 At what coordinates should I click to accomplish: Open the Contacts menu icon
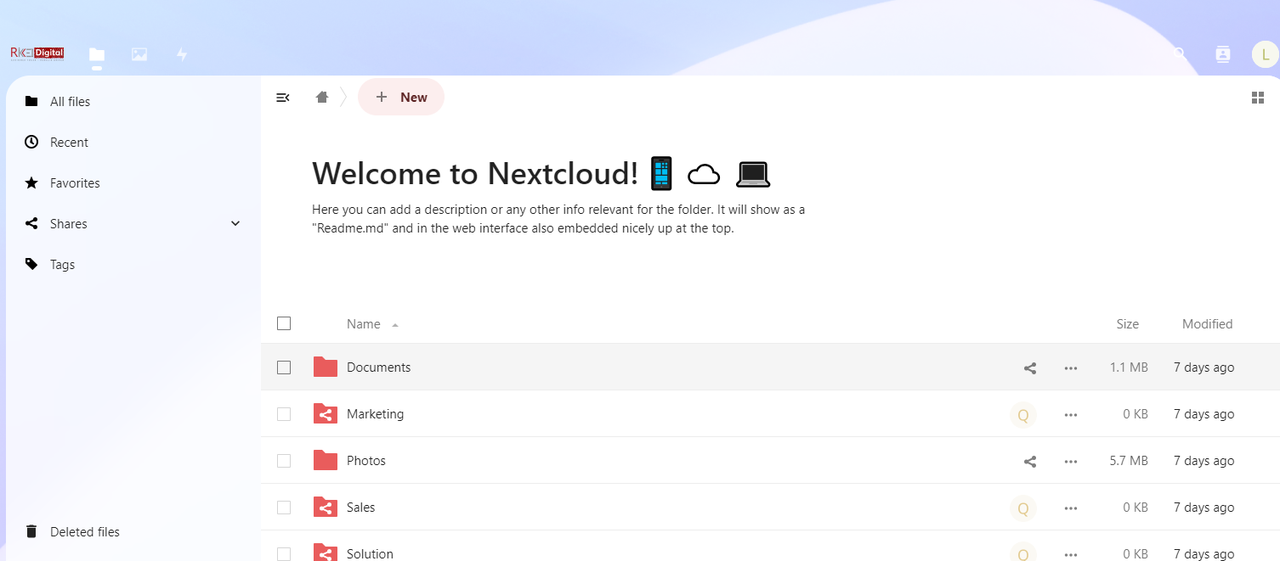pyautogui.click(x=1222, y=54)
